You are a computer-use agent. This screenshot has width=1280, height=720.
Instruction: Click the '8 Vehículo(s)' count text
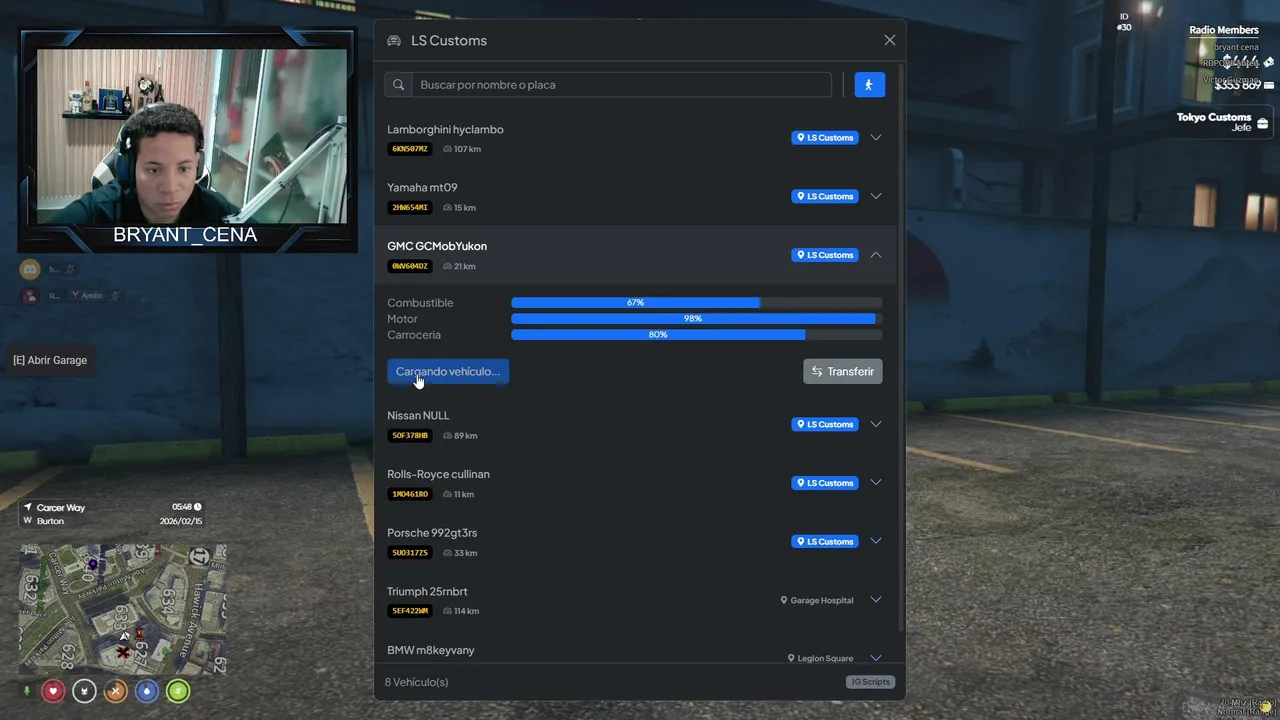(416, 682)
